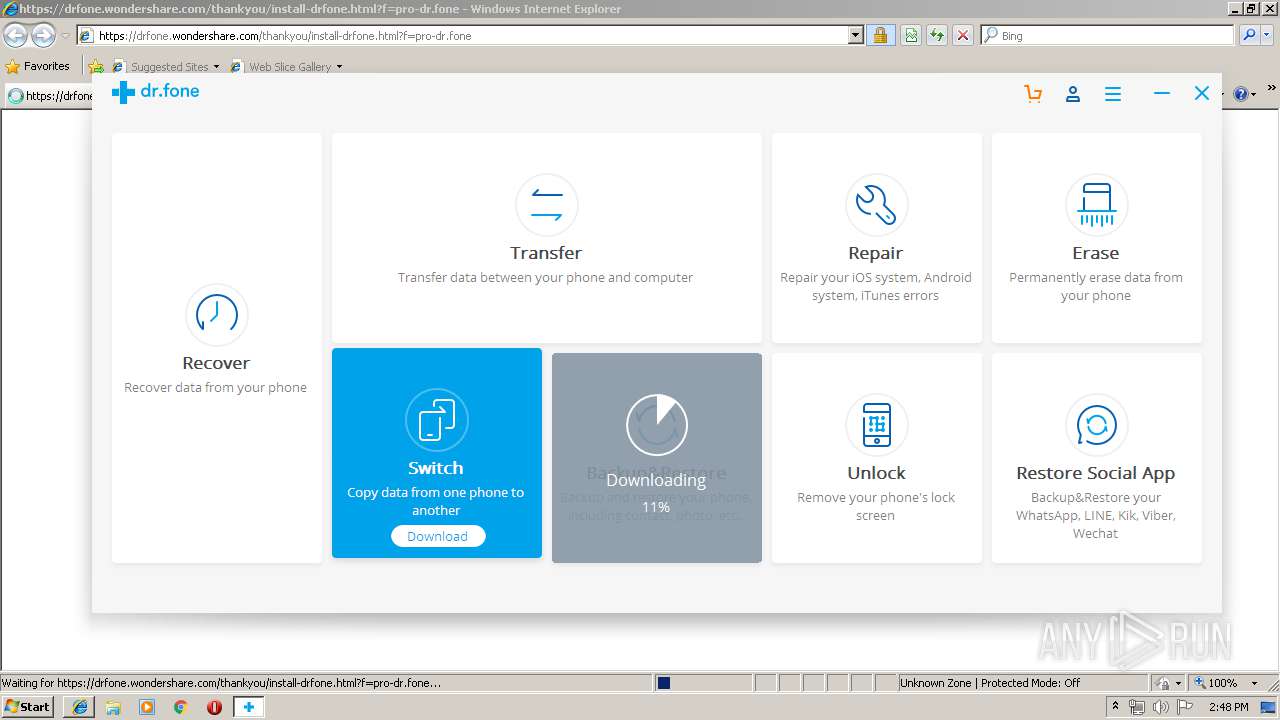The width and height of the screenshot is (1280, 720).
Task: Click the Internet Explorer taskbar icon
Action: click(80, 707)
